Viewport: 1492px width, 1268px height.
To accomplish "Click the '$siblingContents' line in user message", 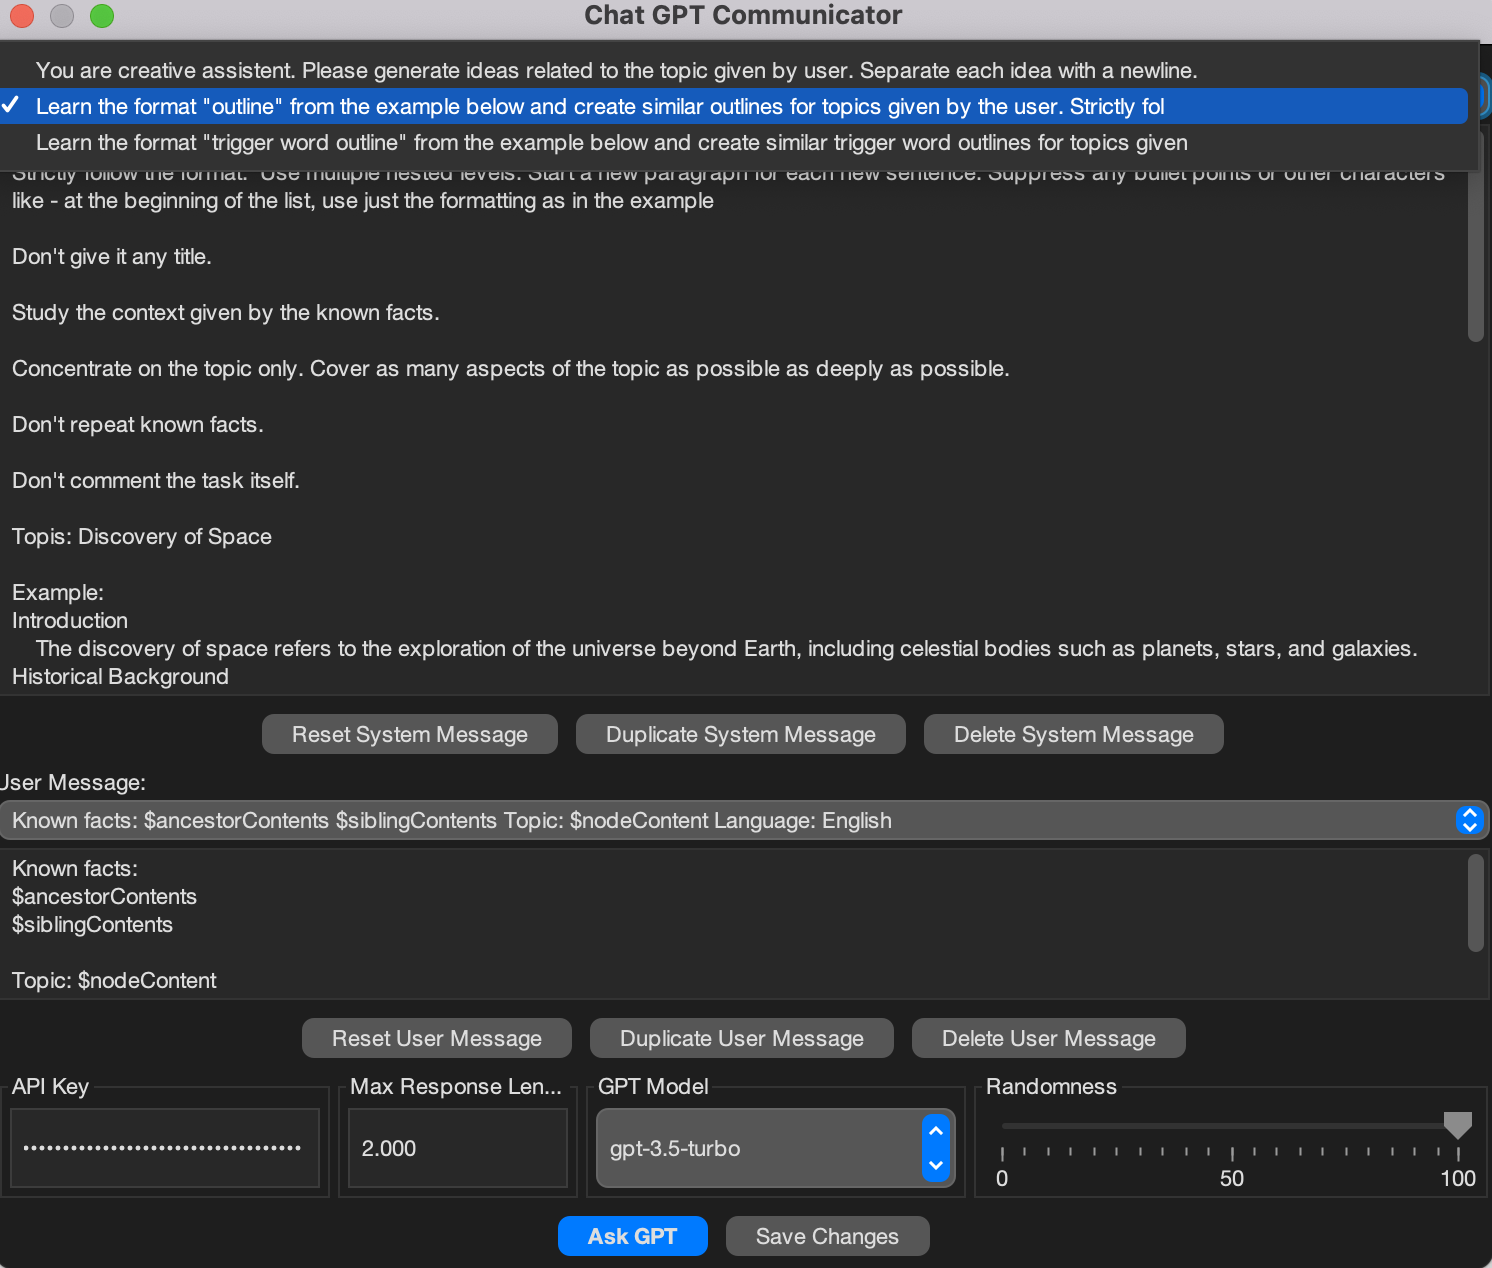I will coord(92,924).
